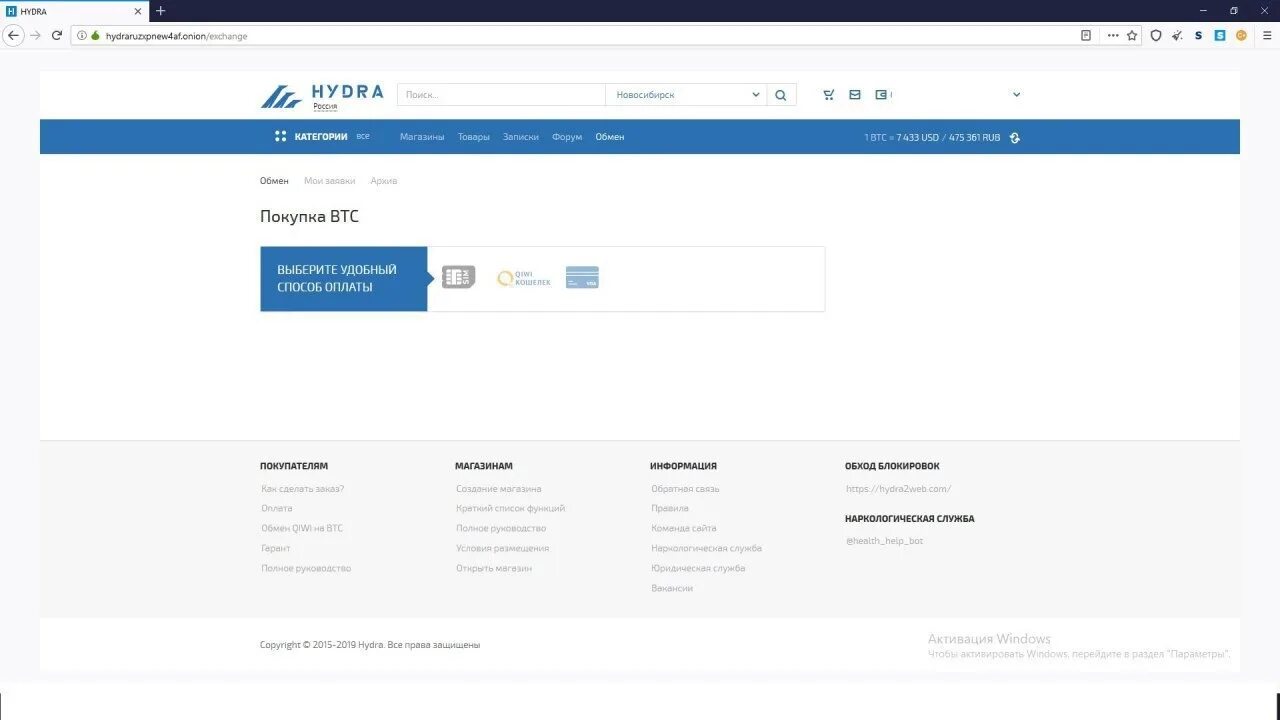Expand the user account chevron menu
Viewport: 1280px width, 720px height.
click(x=1017, y=95)
